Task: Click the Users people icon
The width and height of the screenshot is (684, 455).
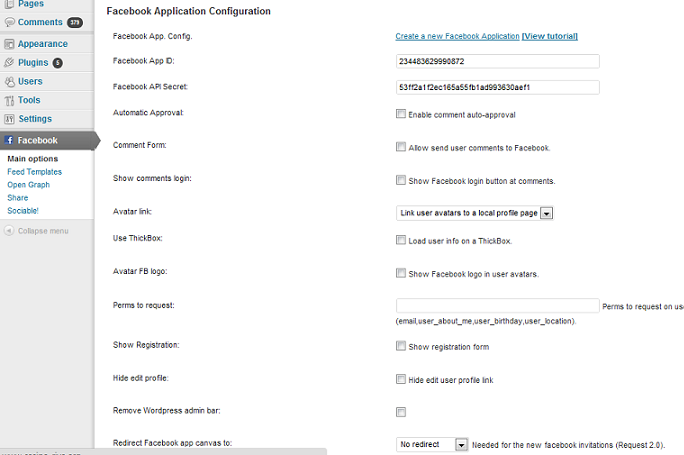Action: tap(9, 82)
